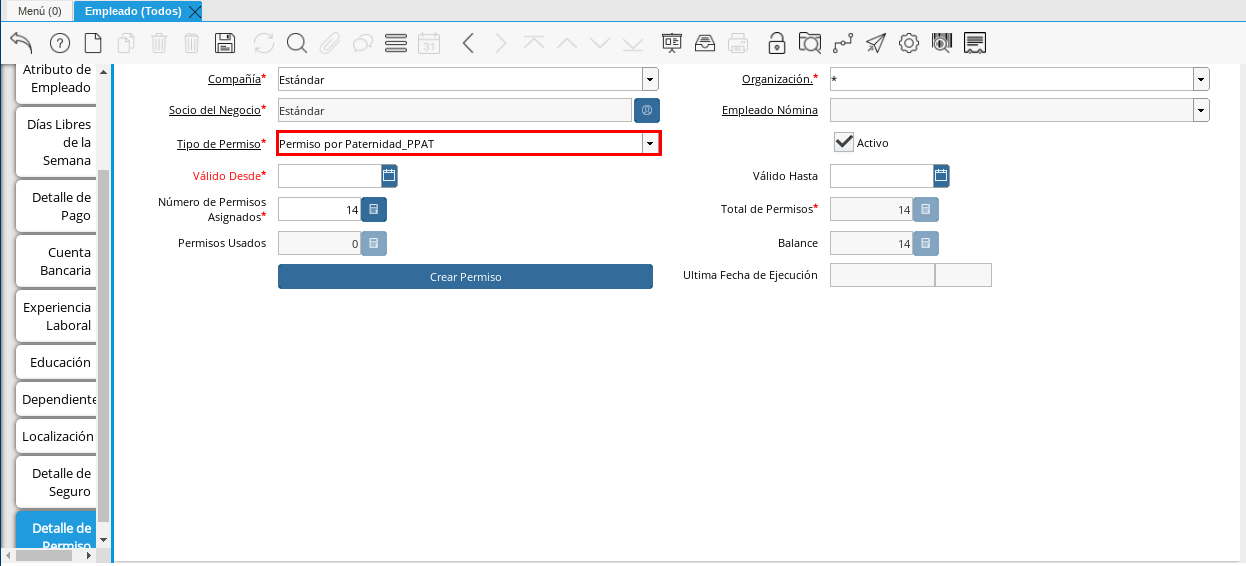This screenshot has width=1246, height=566.
Task: Click the last toolbar receipt icon
Action: click(x=976, y=43)
